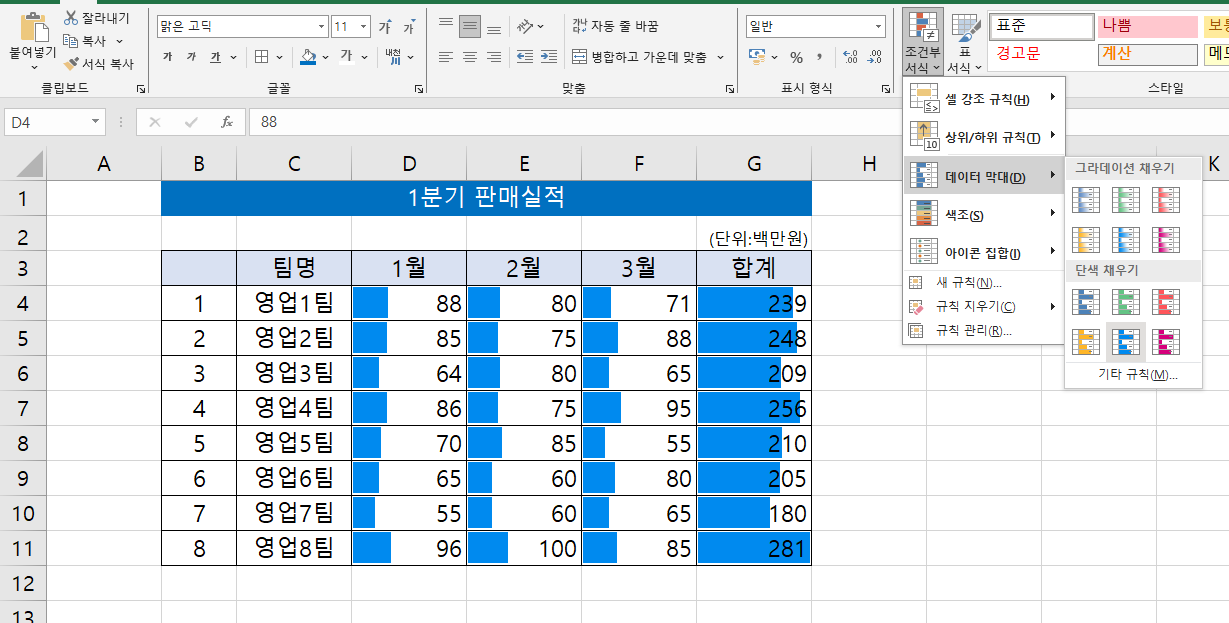Viewport: 1229px width, 623px height.
Task: Click accounting number format icon
Action: click(x=757, y=57)
